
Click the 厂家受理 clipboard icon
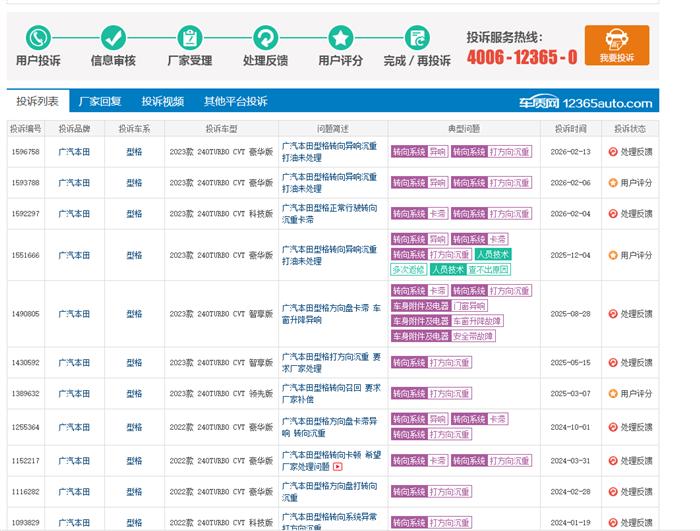point(190,38)
